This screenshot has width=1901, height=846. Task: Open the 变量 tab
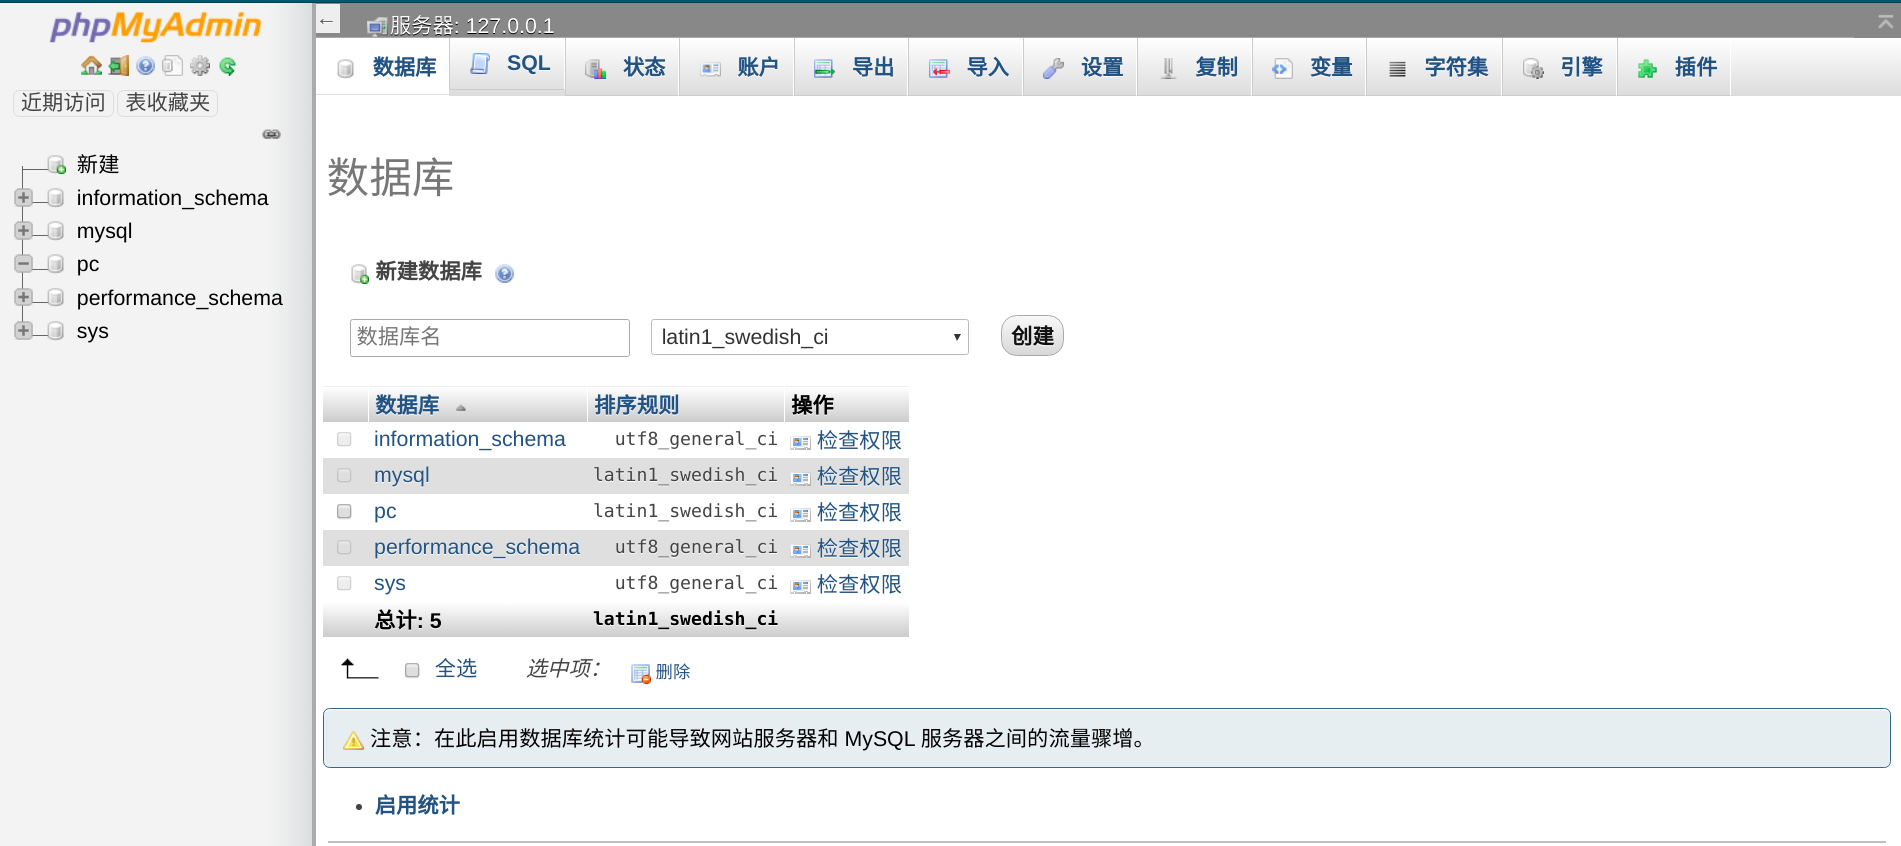[1310, 67]
